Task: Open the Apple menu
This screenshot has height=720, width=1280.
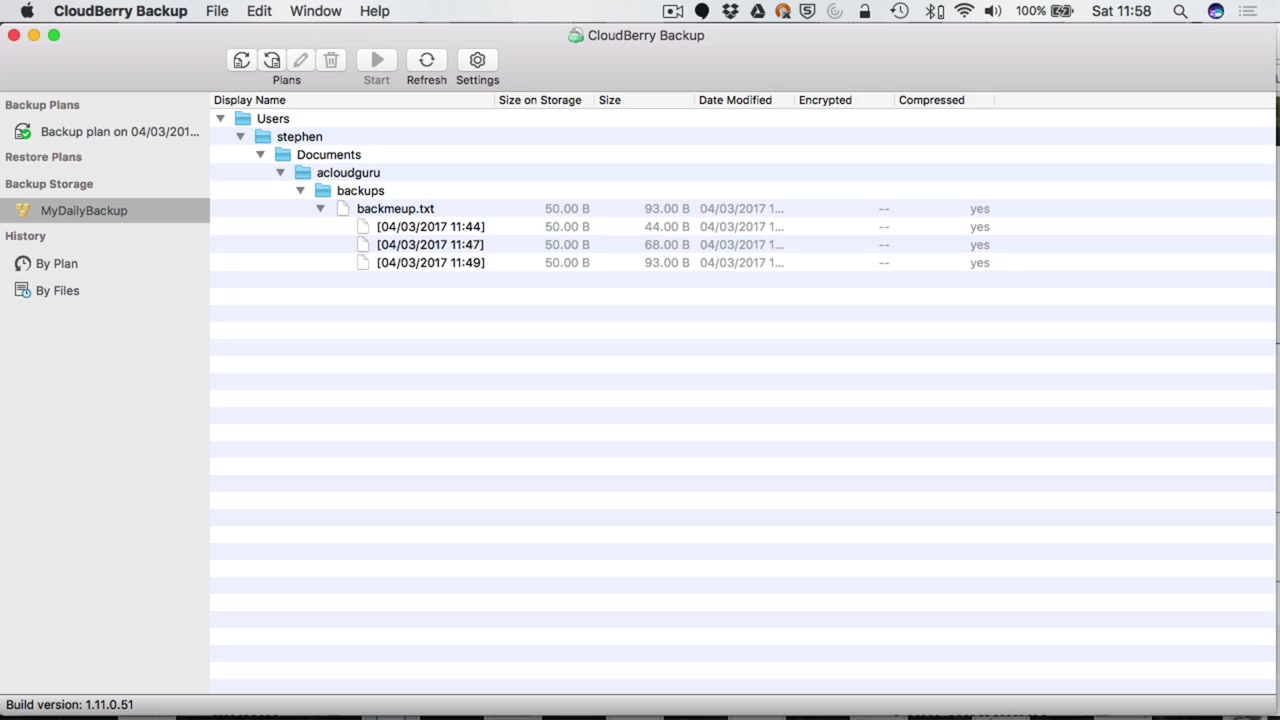Action: click(27, 11)
